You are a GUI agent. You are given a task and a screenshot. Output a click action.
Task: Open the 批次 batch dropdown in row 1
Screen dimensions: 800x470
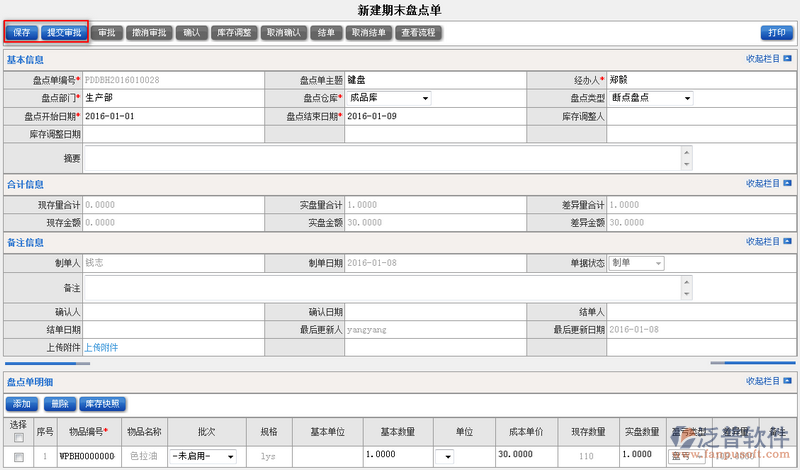[230, 456]
